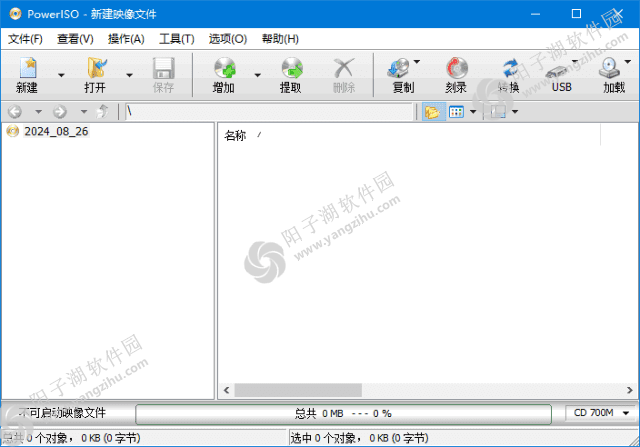This screenshot has height=447, width=640.
Task: Click the horizontal scrollbar thumb
Action: (x=298, y=390)
